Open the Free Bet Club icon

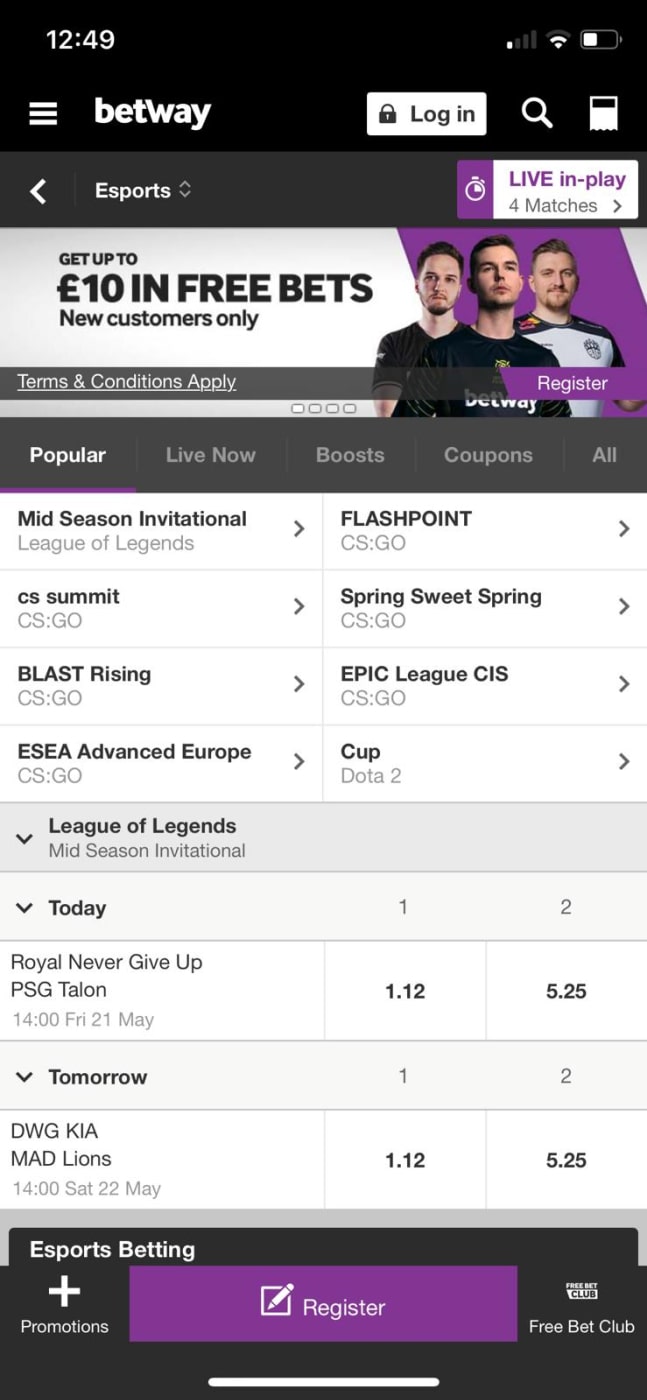click(581, 1295)
